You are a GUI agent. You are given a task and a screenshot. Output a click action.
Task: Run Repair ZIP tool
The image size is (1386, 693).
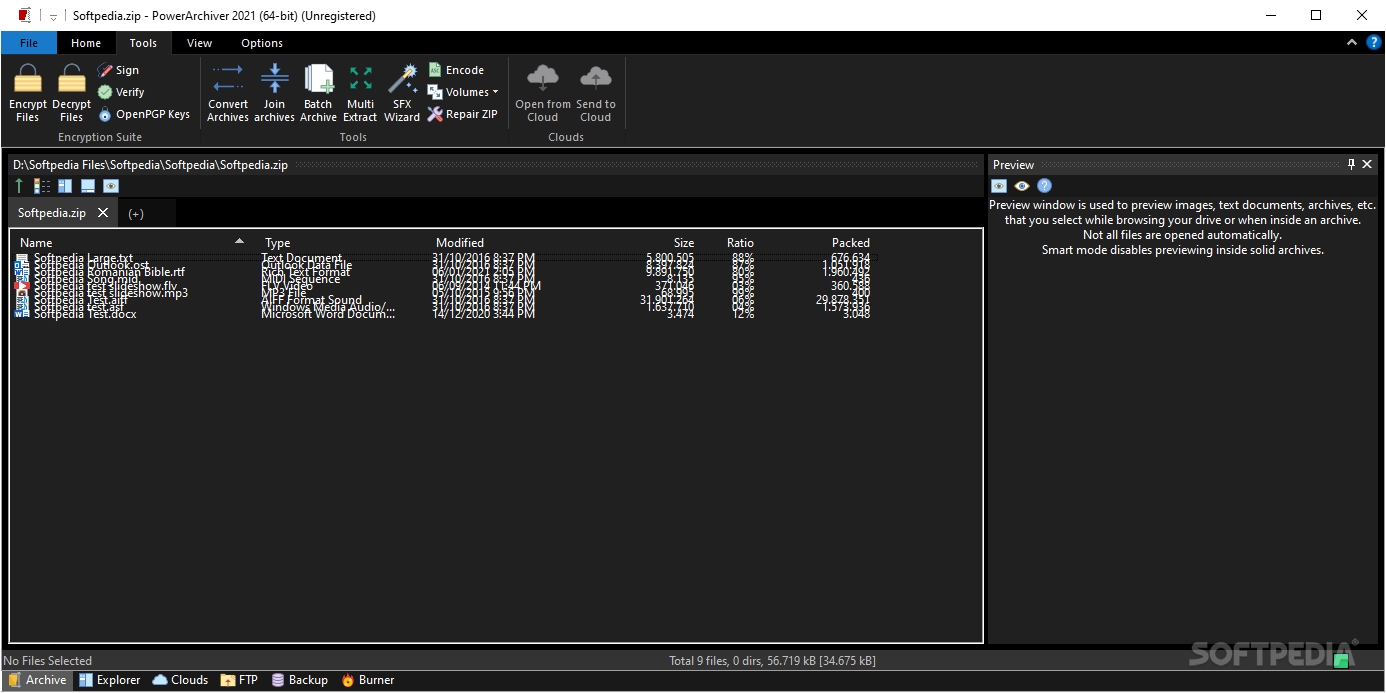click(x=462, y=114)
